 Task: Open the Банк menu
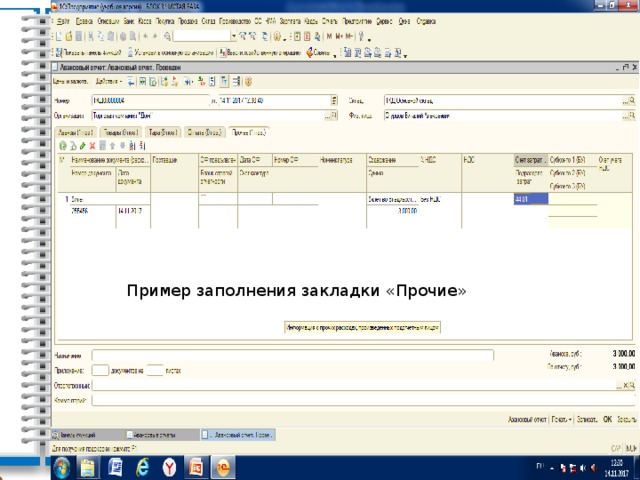(129, 21)
